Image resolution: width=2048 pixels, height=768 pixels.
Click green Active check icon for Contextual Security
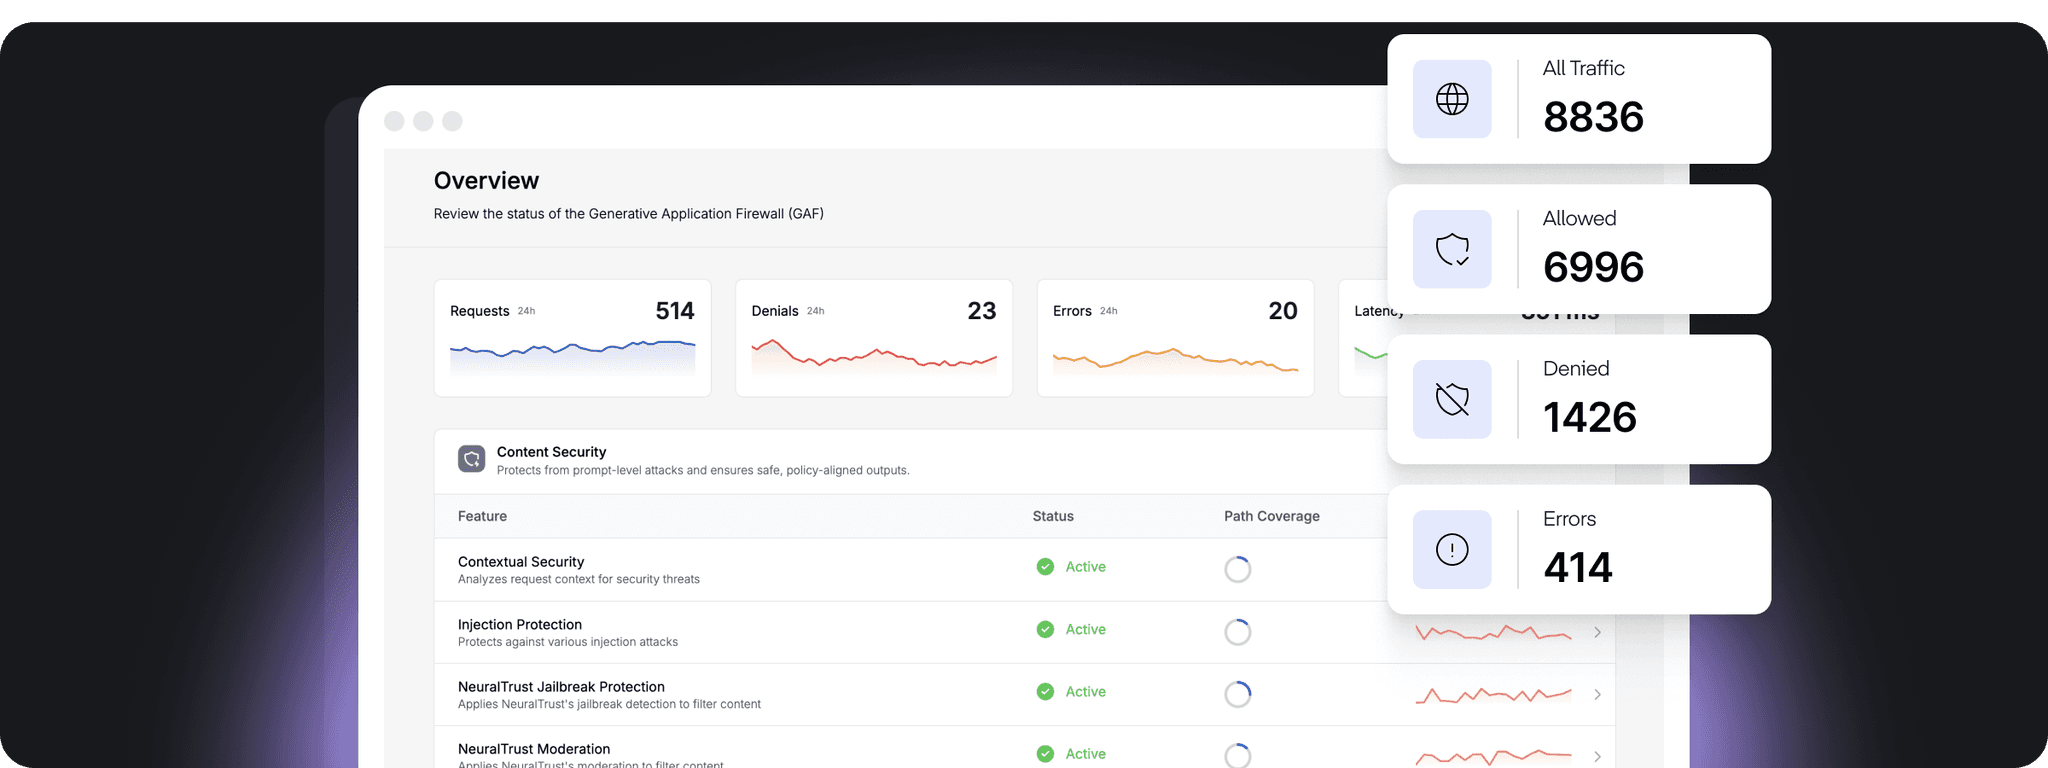point(1045,567)
